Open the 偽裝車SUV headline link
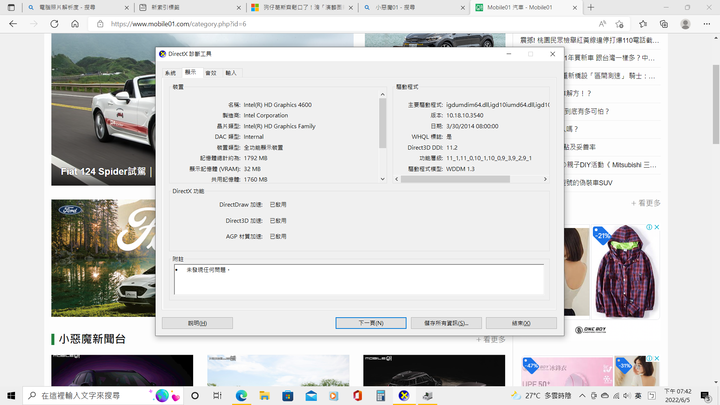Screen dimensions: 720x405 [x=589, y=183]
